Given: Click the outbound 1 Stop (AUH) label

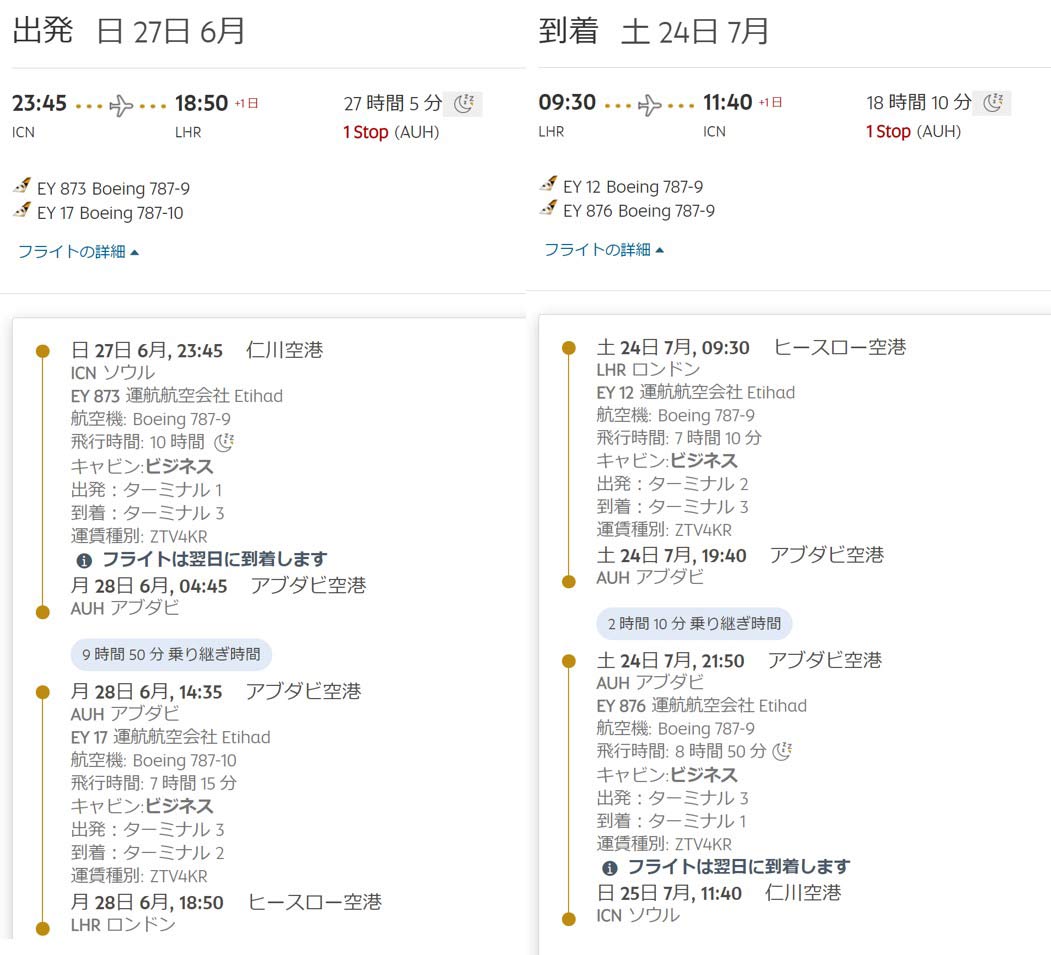Looking at the screenshot, I should tap(390, 132).
